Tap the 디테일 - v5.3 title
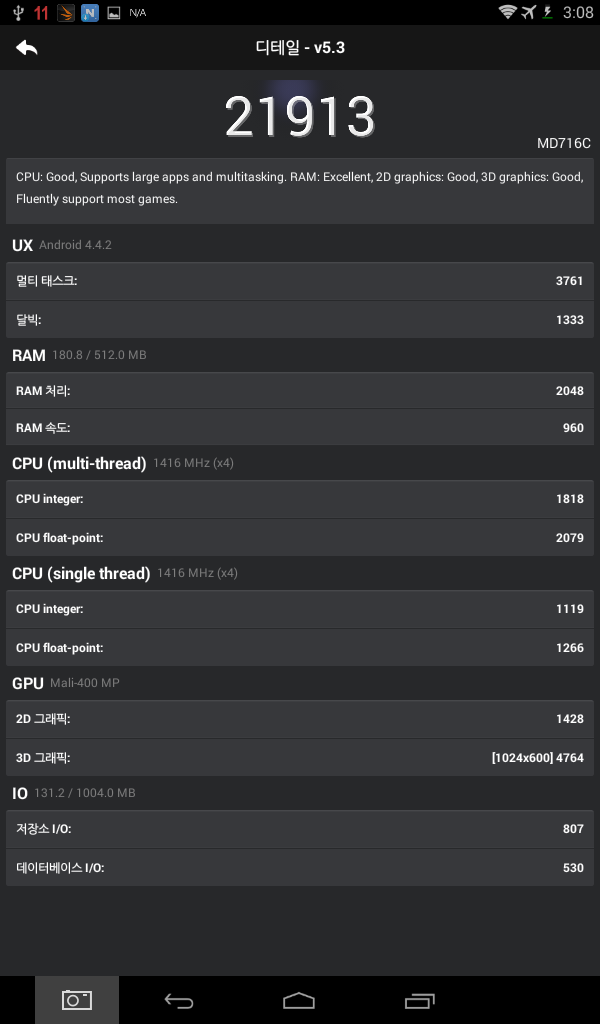Viewport: 600px width, 1024px height. (x=300, y=47)
